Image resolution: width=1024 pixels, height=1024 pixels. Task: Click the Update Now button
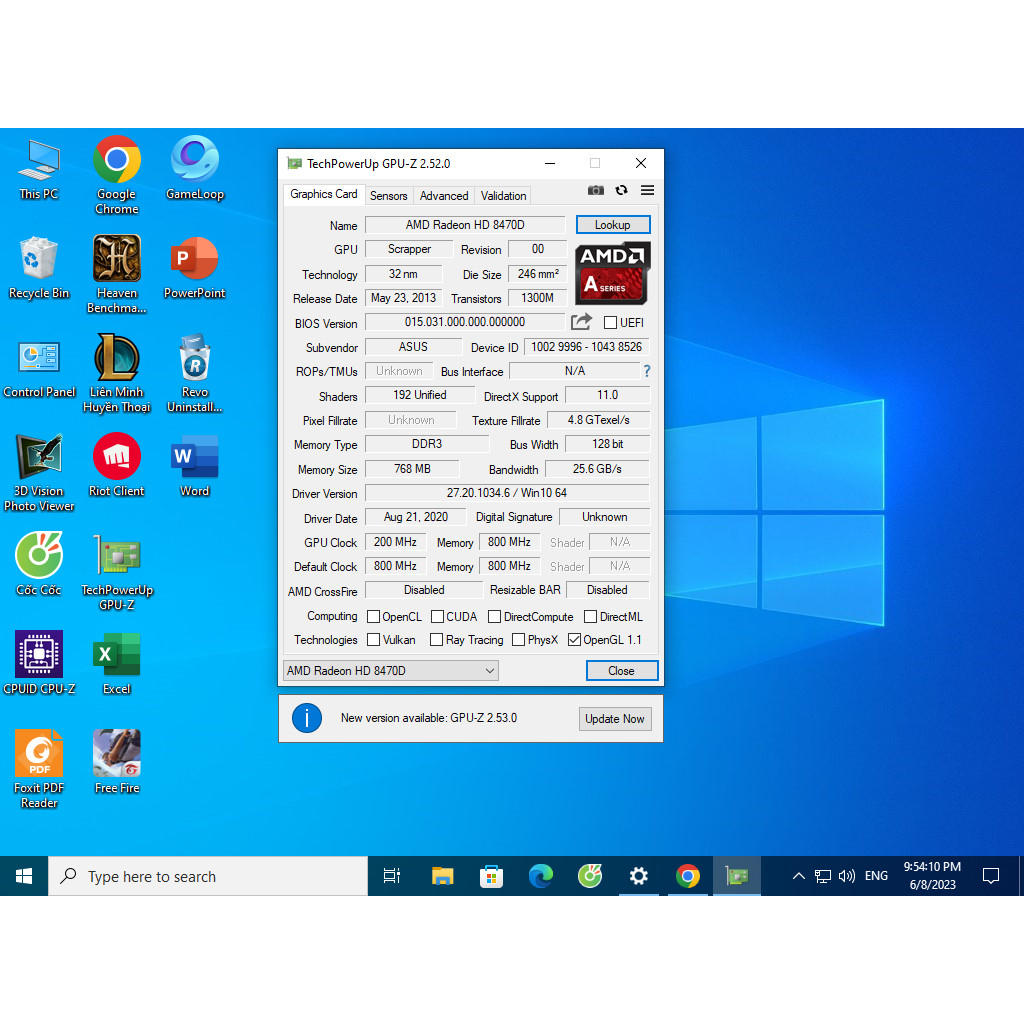615,719
